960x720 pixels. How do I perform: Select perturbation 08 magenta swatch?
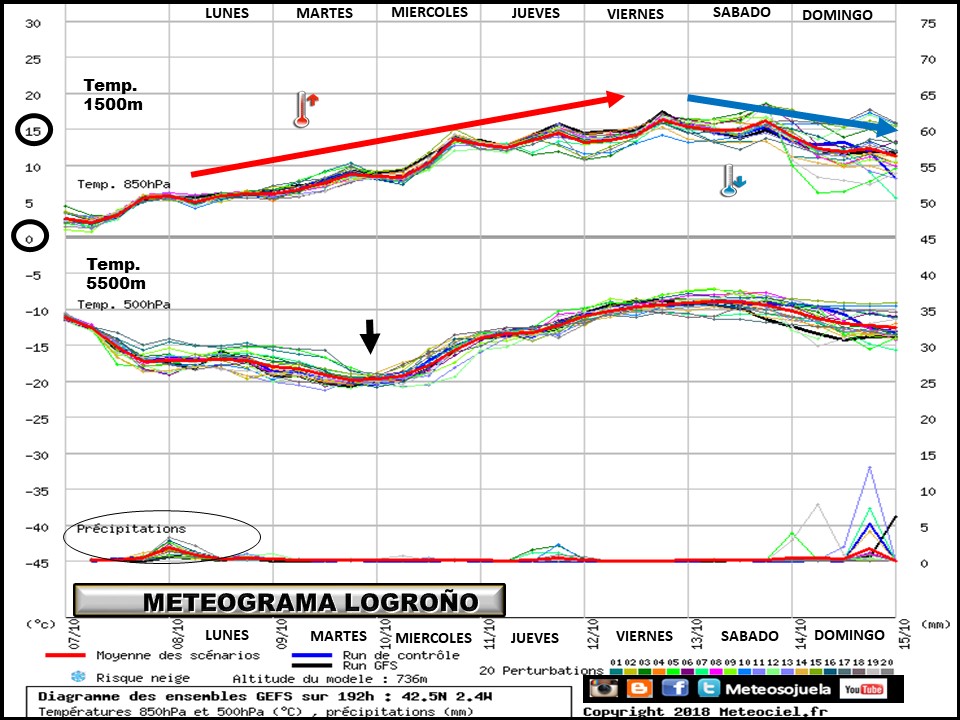coord(716,672)
